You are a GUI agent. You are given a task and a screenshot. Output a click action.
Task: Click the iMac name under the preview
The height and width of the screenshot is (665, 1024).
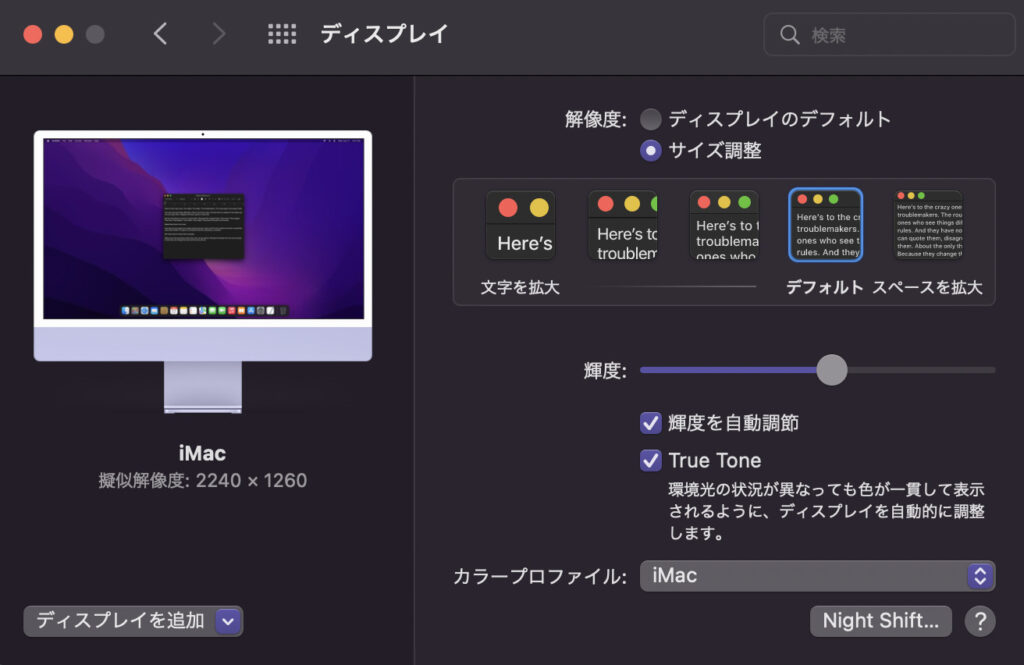point(202,453)
